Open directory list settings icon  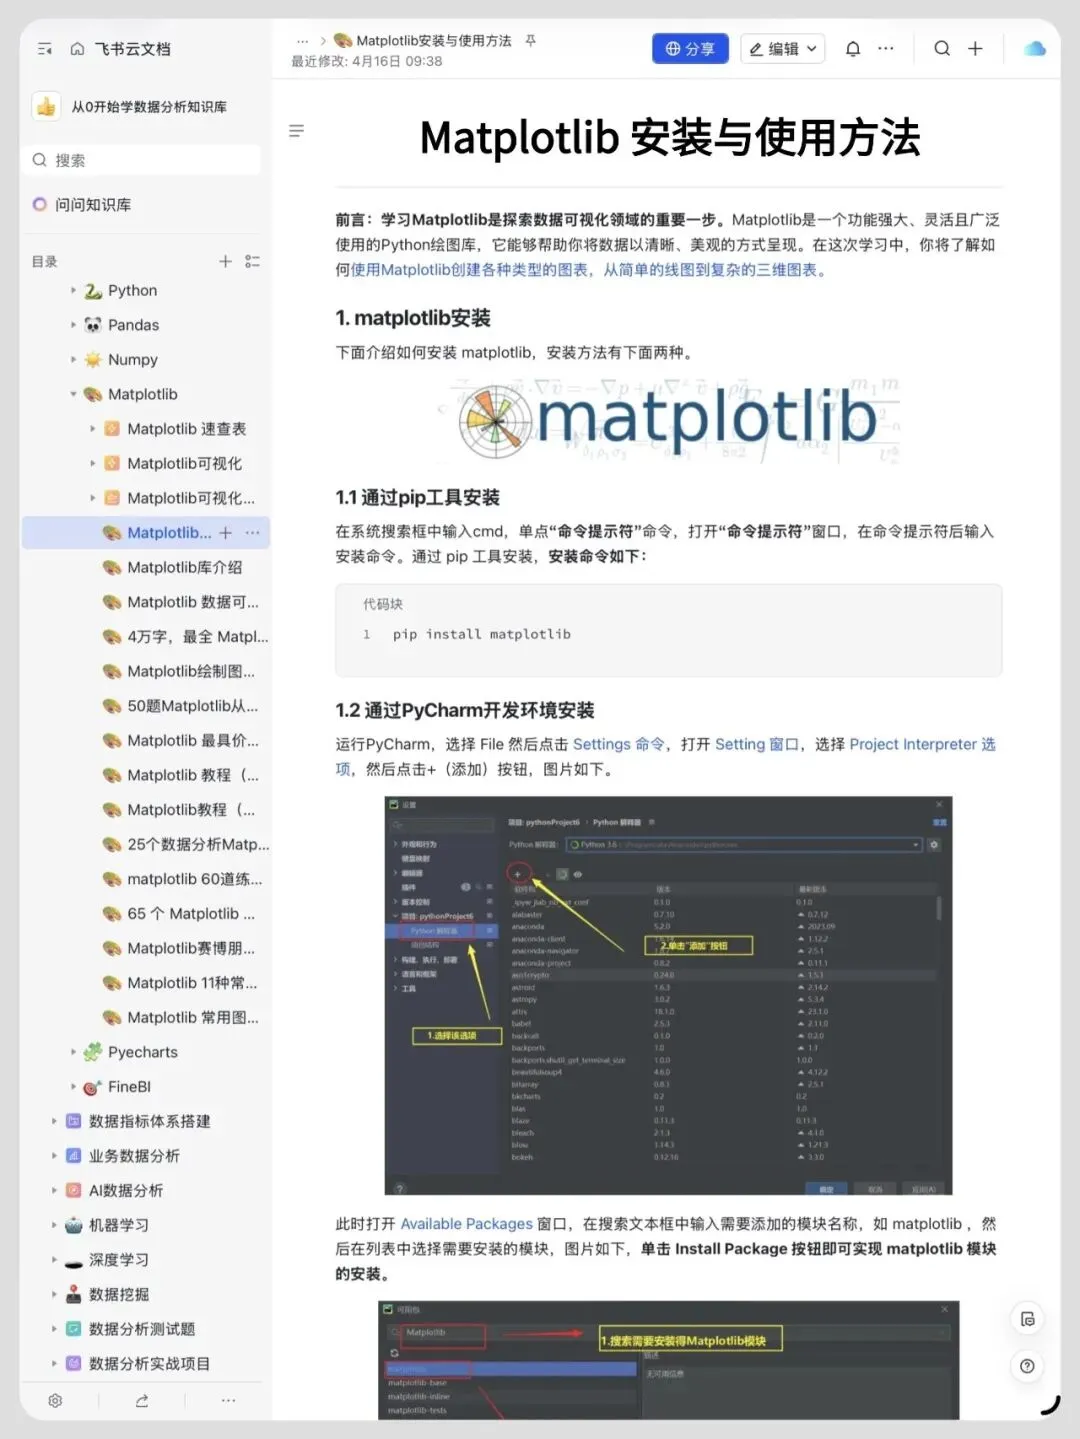pyautogui.click(x=252, y=261)
